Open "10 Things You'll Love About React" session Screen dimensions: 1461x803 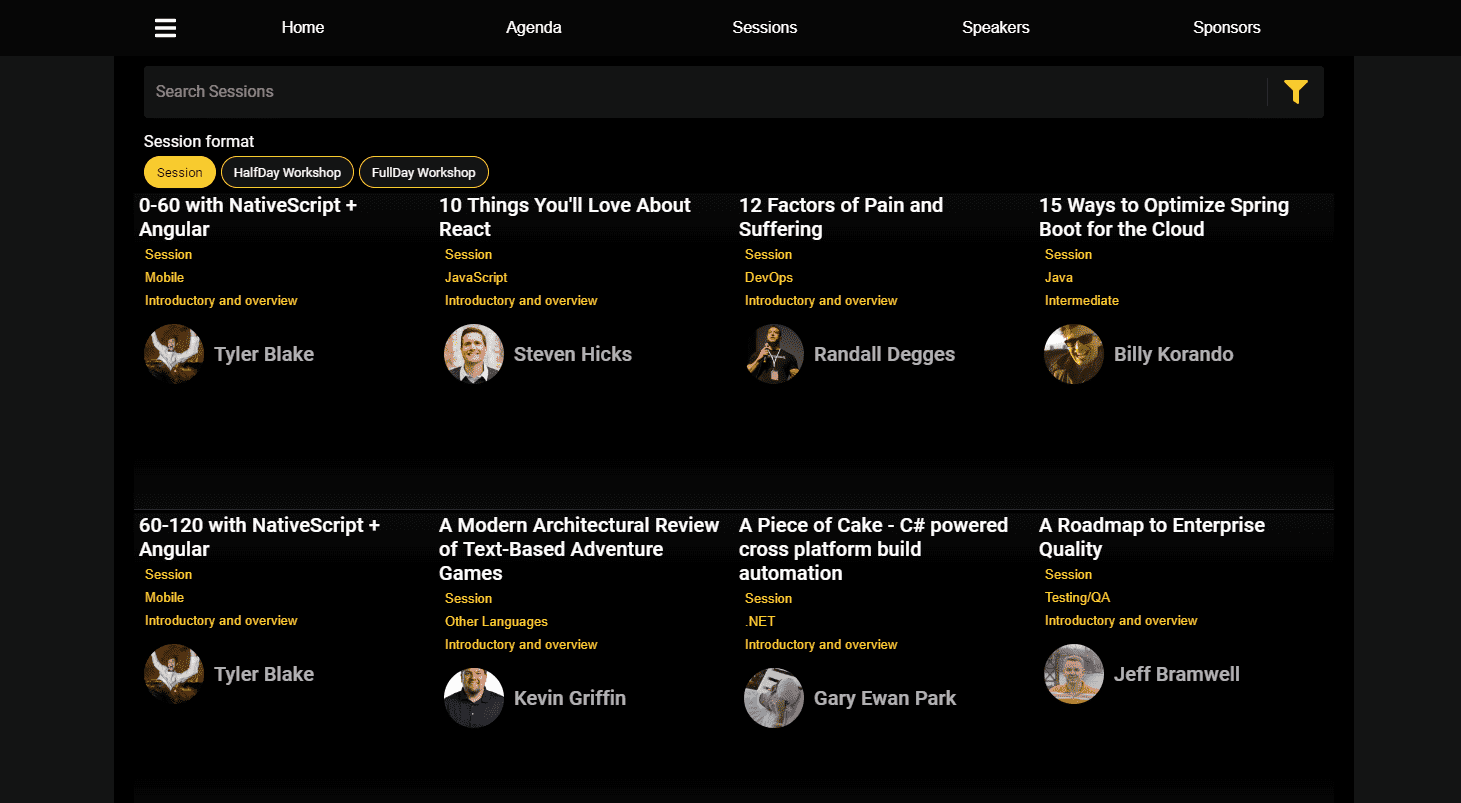(x=564, y=217)
